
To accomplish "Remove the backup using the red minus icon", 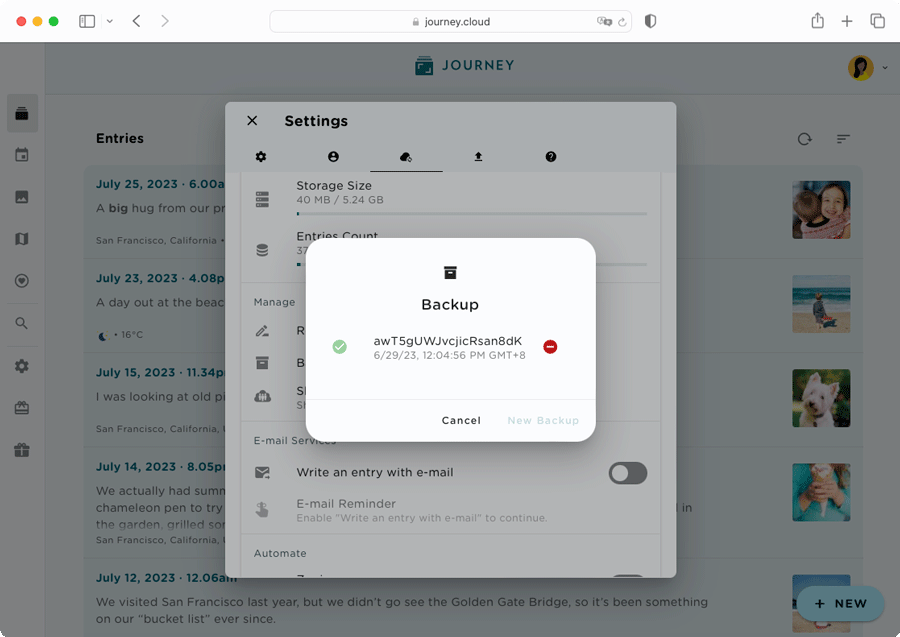I will 549,346.
